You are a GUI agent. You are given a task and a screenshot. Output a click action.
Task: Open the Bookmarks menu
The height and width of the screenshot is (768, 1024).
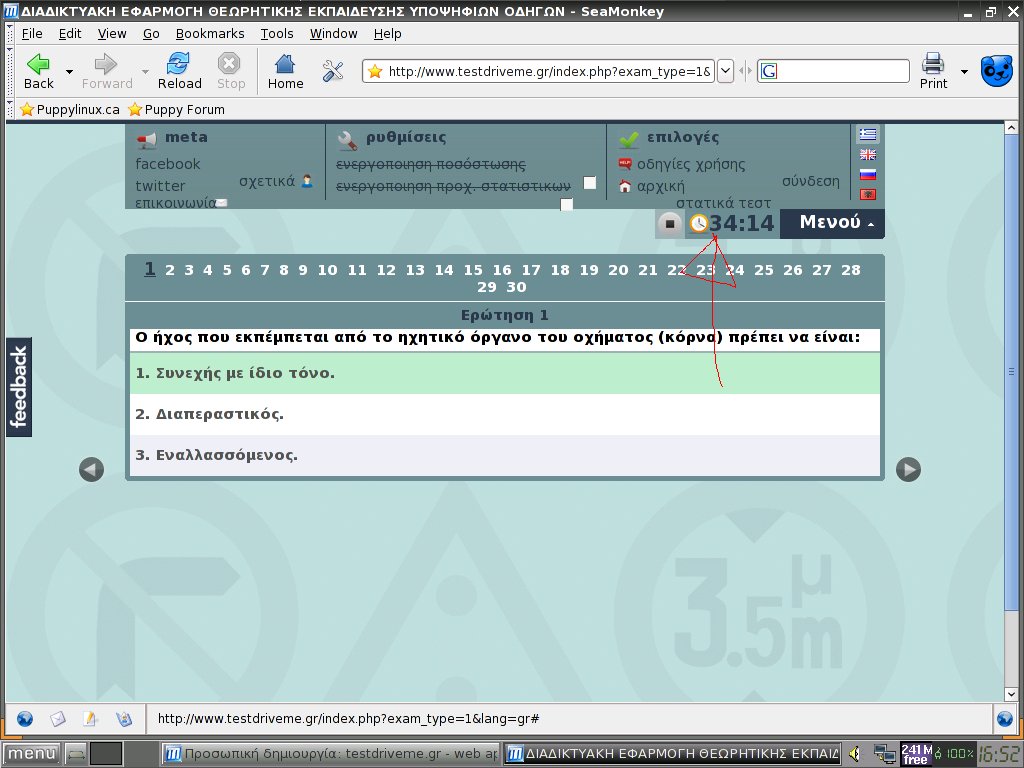(210, 33)
